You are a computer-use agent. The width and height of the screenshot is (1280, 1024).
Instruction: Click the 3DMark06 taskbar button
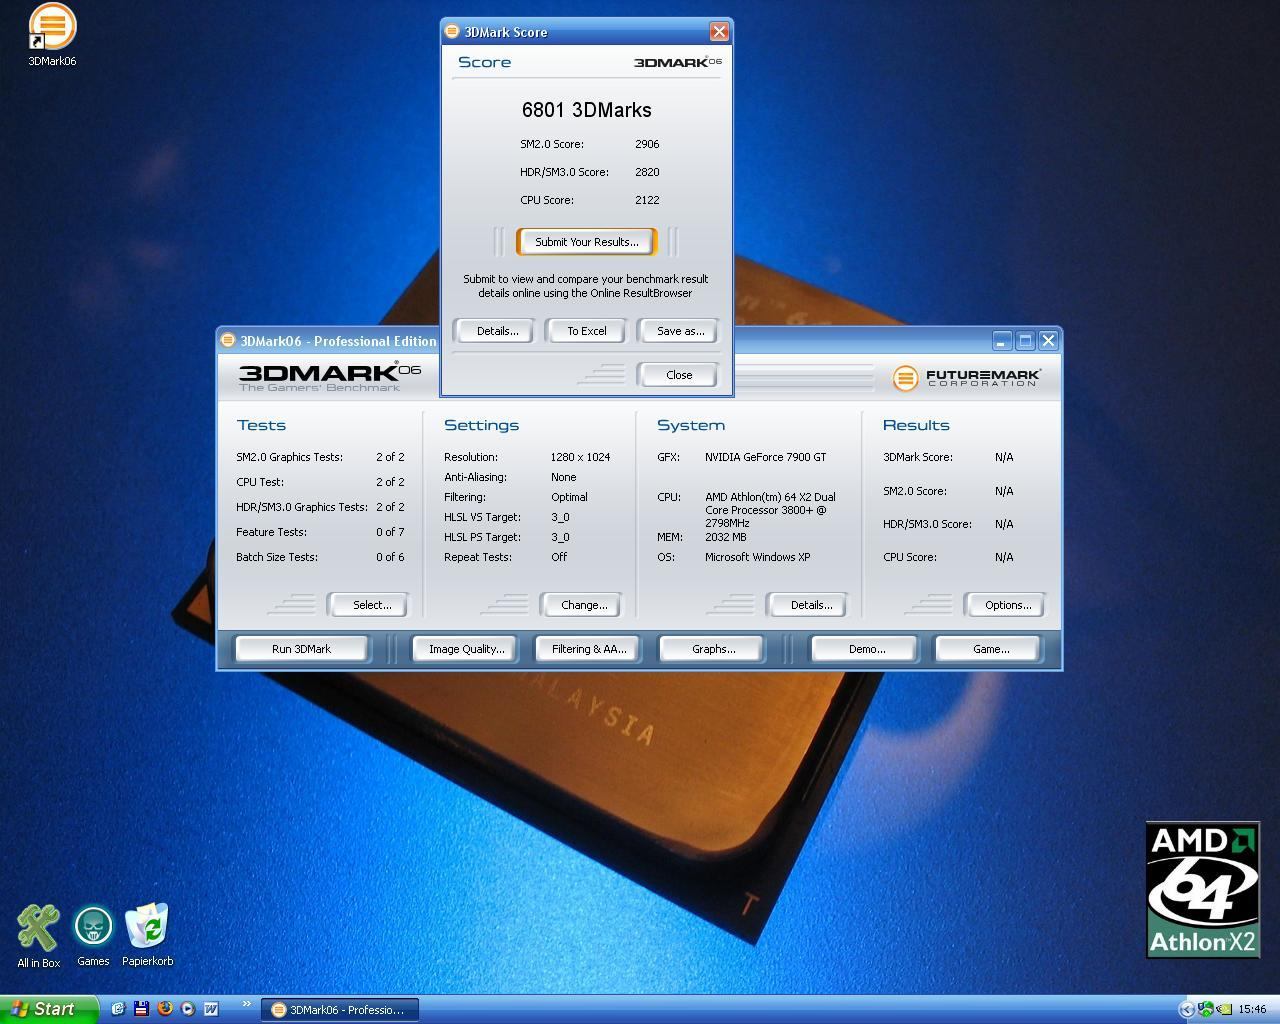click(340, 1010)
